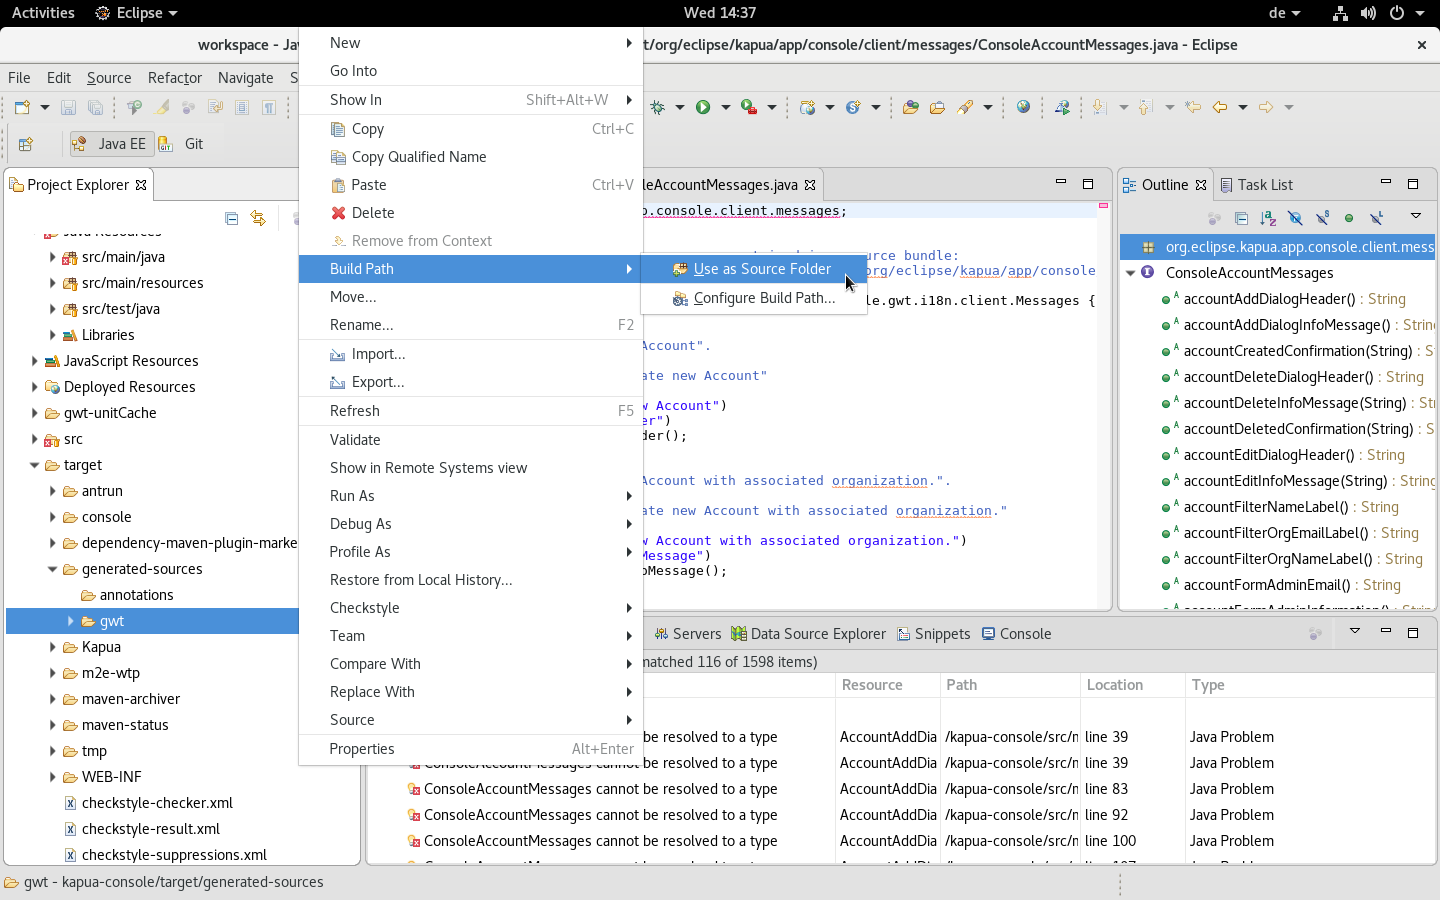The height and width of the screenshot is (900, 1440).
Task: Open the volume control in the system tray
Action: pos(1368,13)
